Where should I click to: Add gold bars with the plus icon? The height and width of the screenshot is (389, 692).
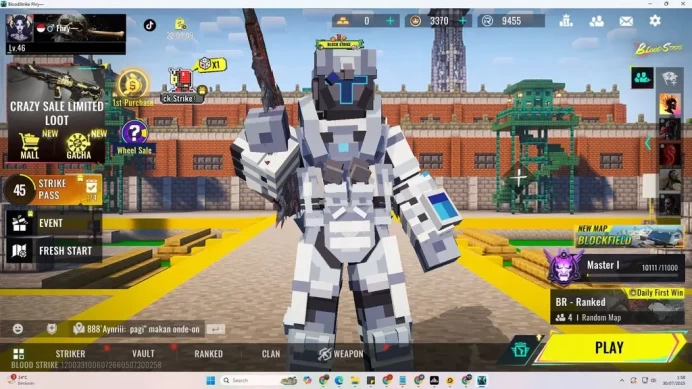[390, 21]
